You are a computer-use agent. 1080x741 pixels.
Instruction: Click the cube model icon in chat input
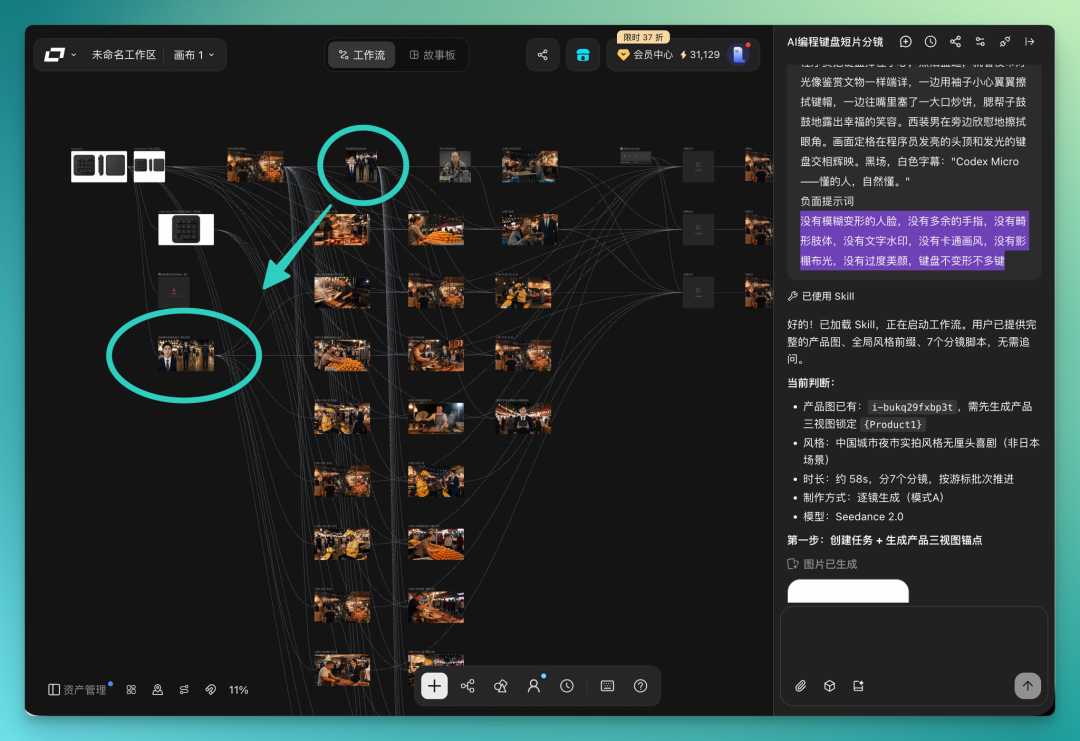pyautogui.click(x=829, y=686)
